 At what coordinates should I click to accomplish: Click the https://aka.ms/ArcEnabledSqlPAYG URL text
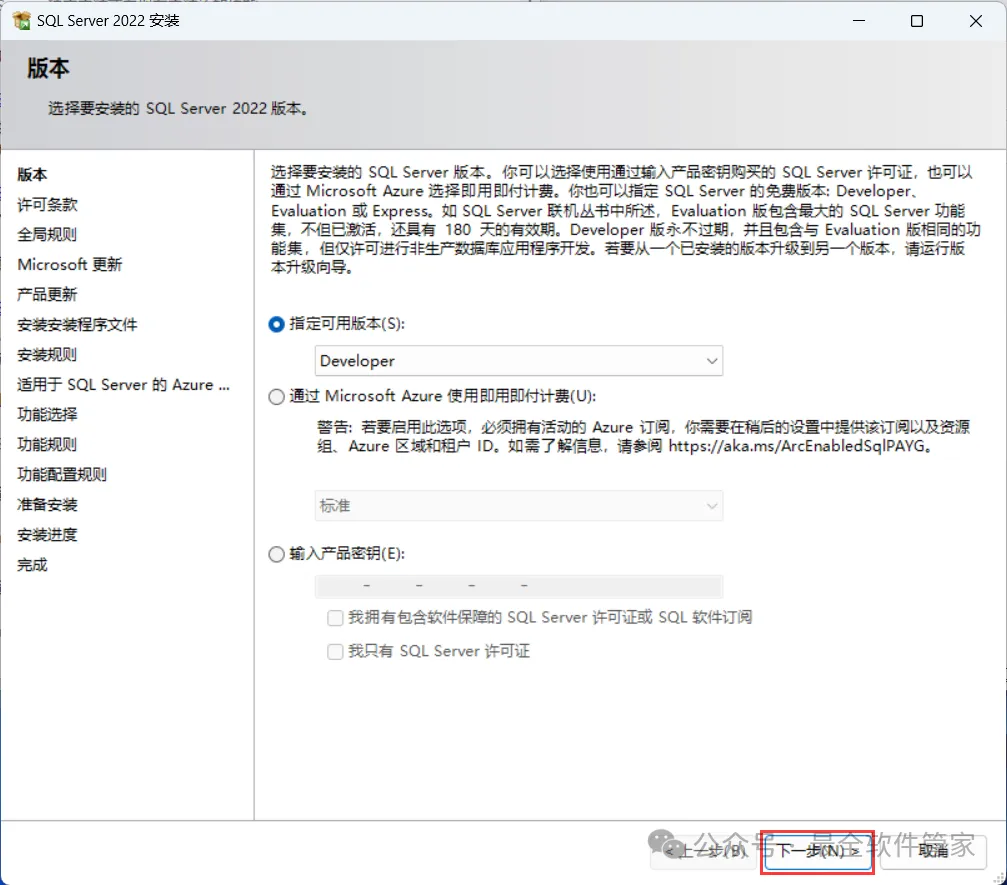coord(797,446)
